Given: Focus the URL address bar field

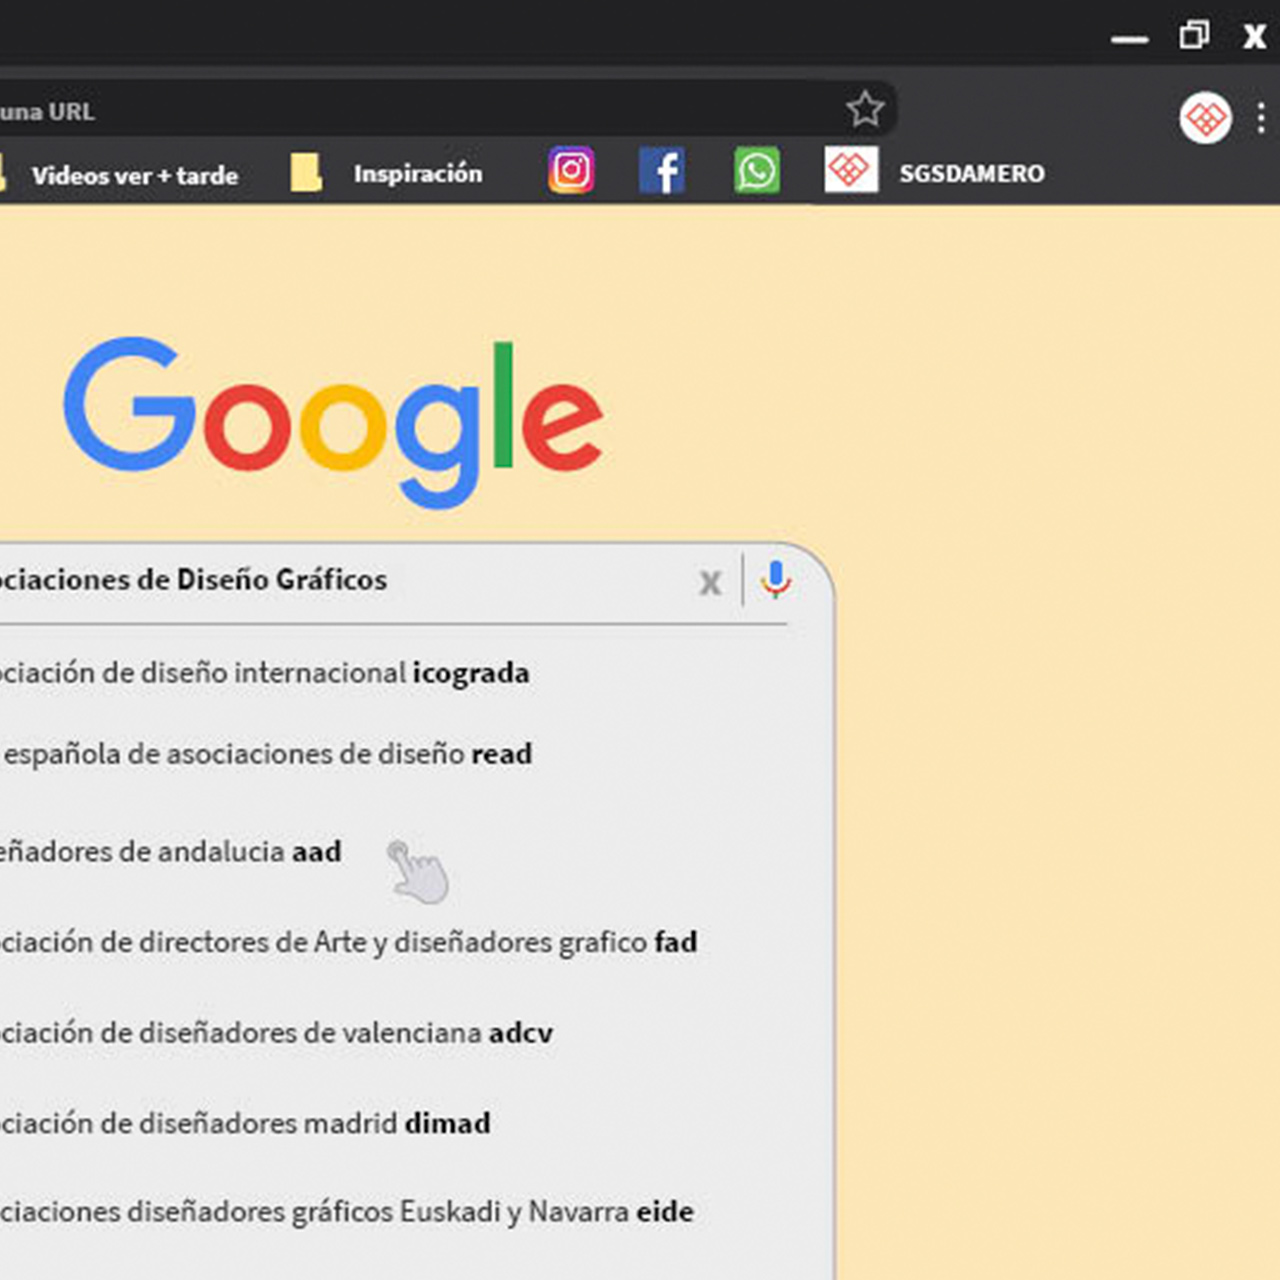Looking at the screenshot, I should coord(400,111).
